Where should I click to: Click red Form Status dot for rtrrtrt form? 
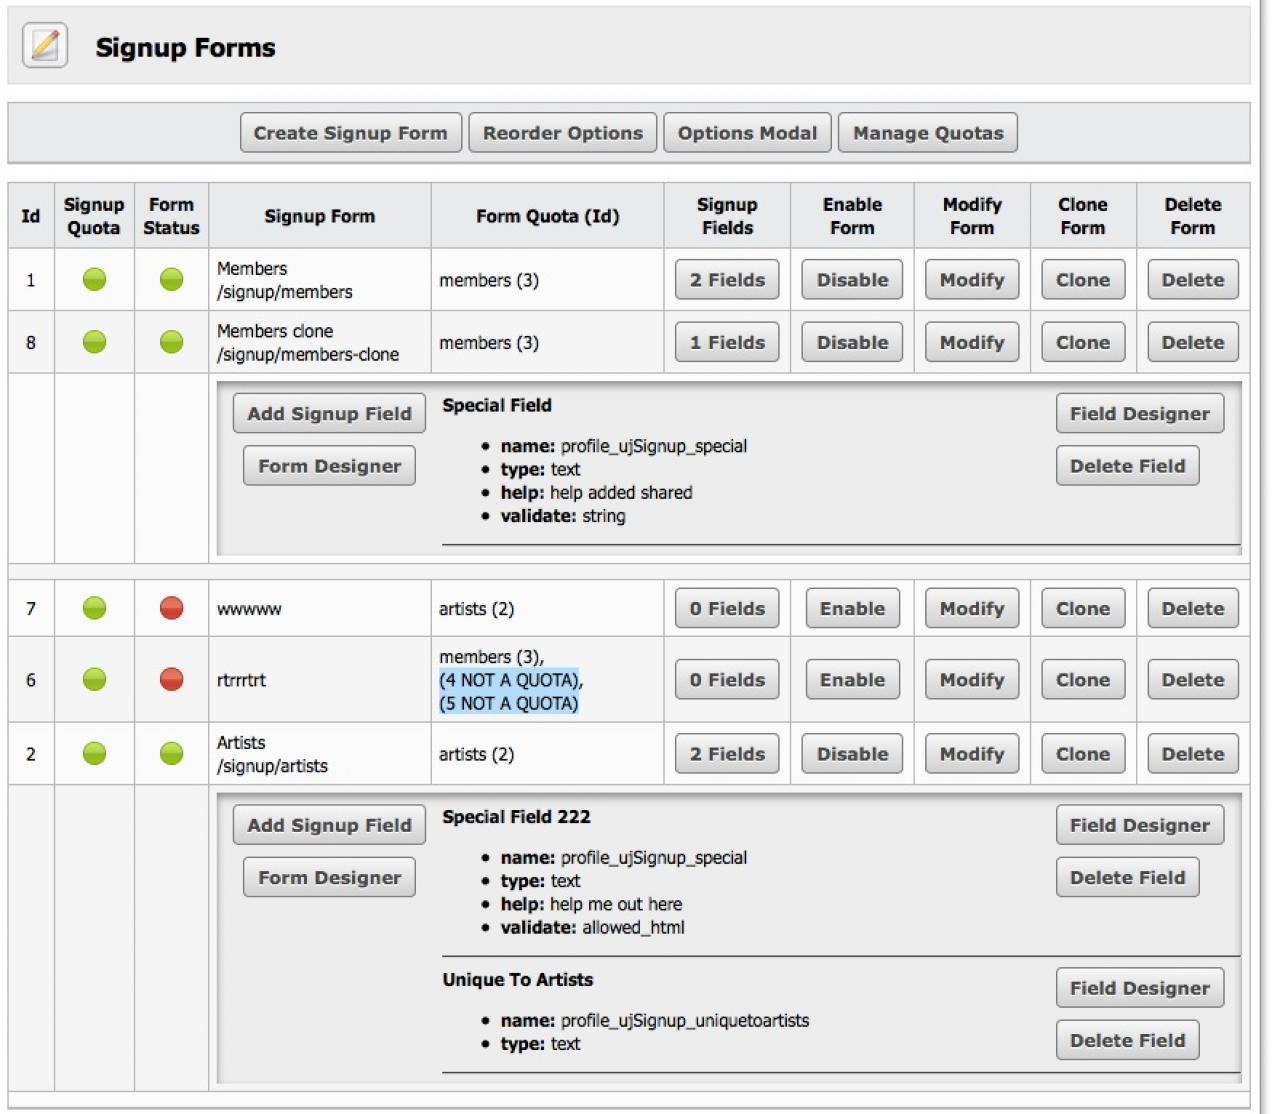point(171,680)
